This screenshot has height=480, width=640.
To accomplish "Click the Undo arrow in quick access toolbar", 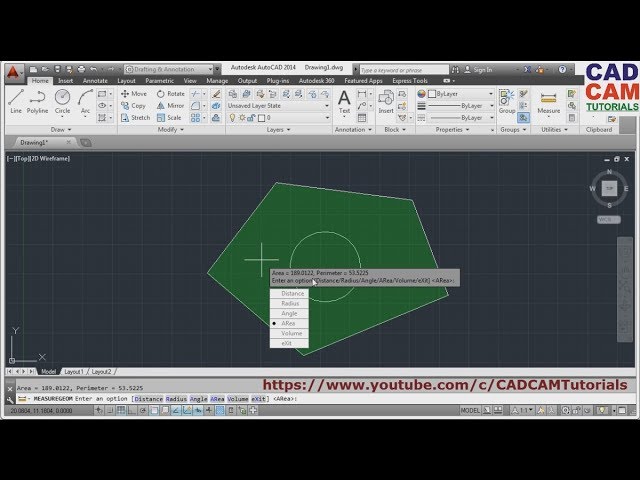I will tap(93, 69).
